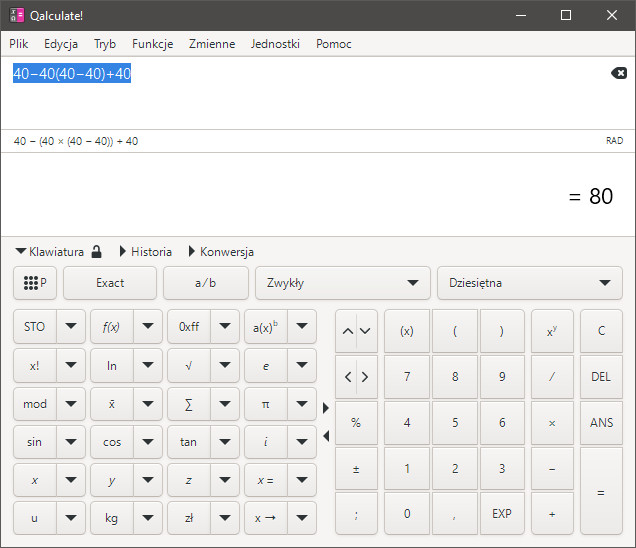Click the lock icon beside Klawiatura
This screenshot has height=548, width=636.
[97, 252]
